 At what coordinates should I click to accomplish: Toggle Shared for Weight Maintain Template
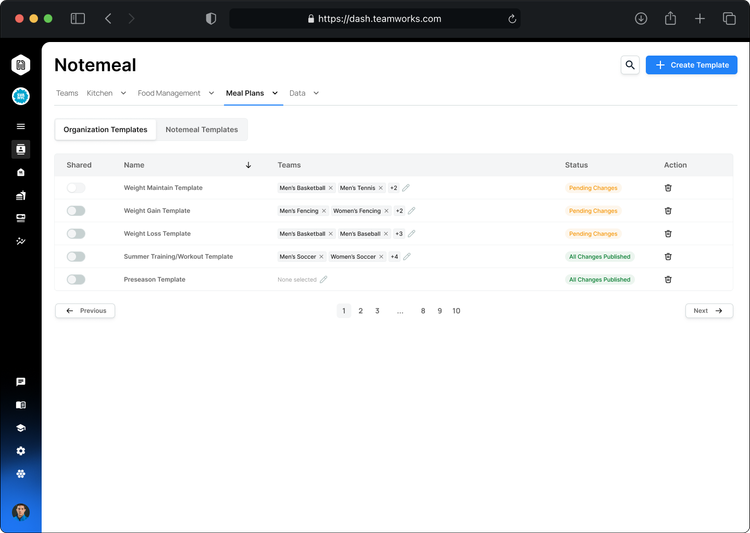coord(76,188)
